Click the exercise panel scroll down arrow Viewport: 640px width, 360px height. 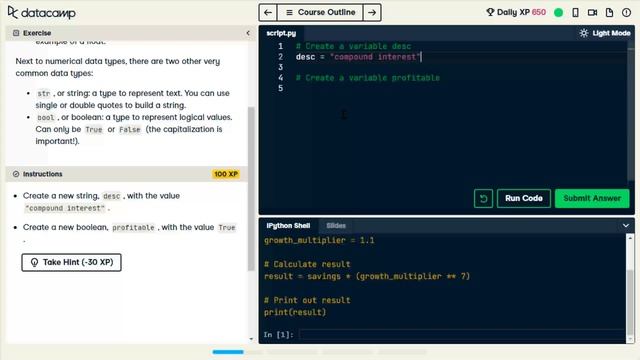[x=251, y=339]
